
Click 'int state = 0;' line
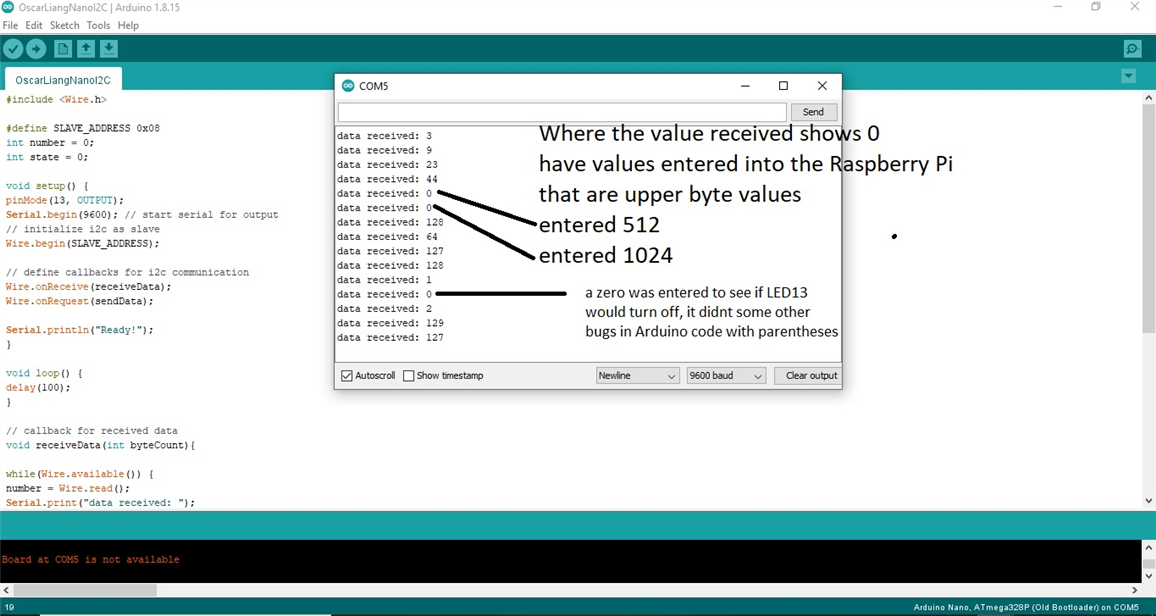(46, 157)
